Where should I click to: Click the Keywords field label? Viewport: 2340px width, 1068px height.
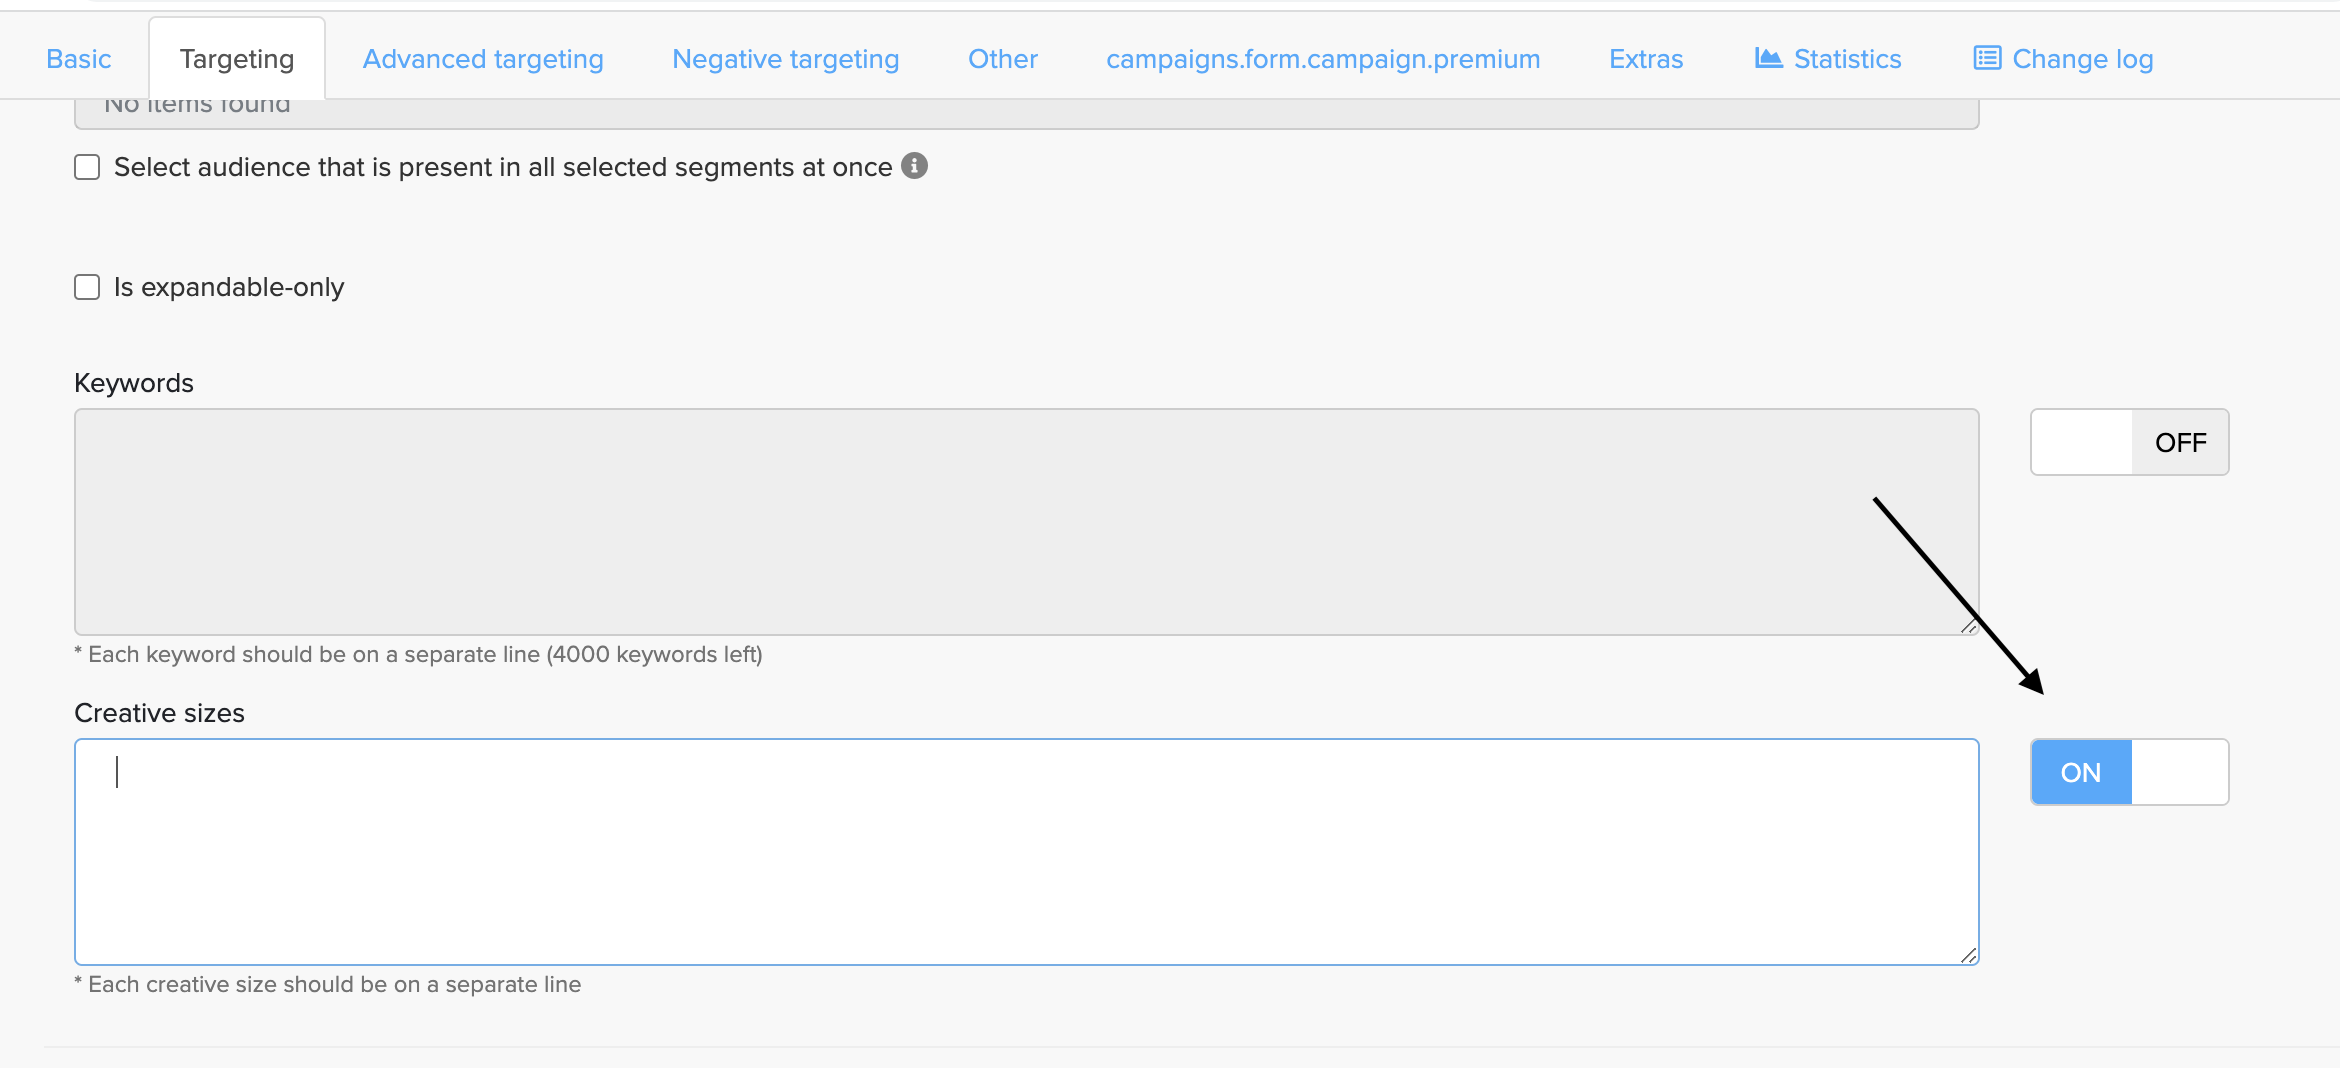pos(134,383)
